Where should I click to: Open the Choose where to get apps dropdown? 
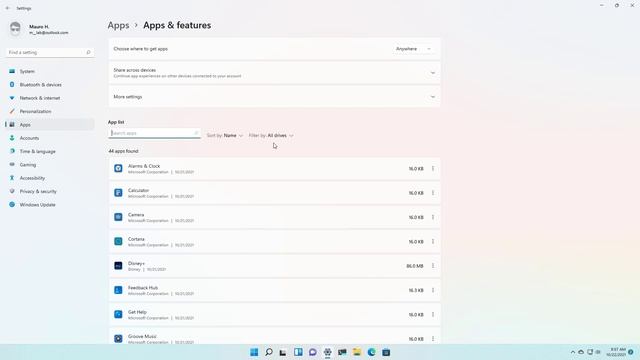pyautogui.click(x=413, y=49)
